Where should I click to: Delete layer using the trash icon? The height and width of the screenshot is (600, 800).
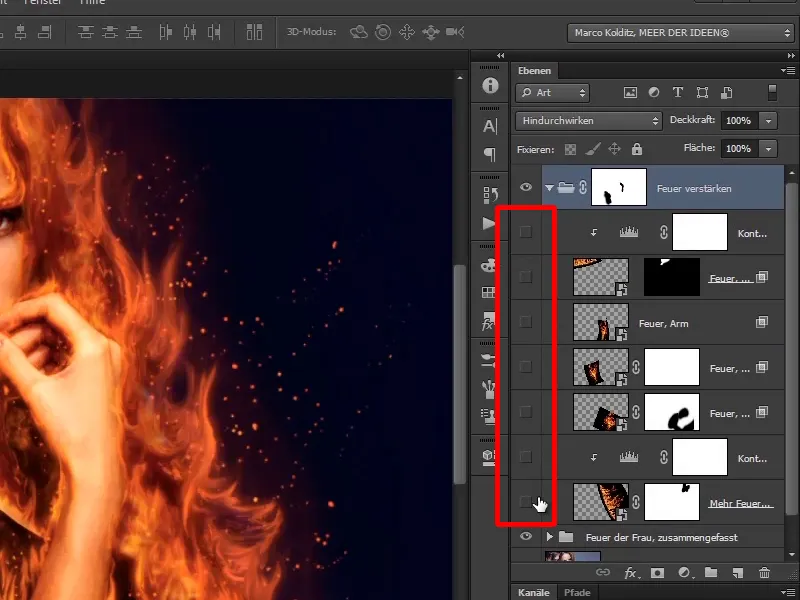pyautogui.click(x=765, y=573)
